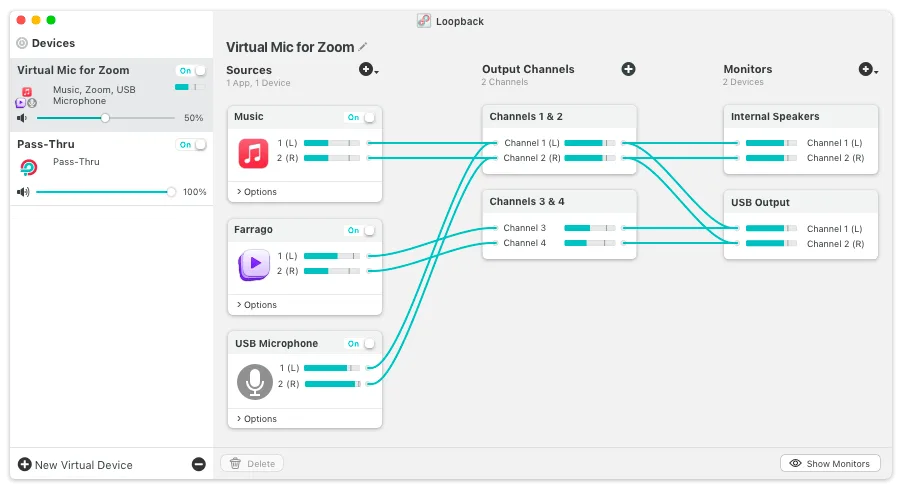Click the minus icon to remove virtual device
Viewport: 900px width, 490px height.
199,464
